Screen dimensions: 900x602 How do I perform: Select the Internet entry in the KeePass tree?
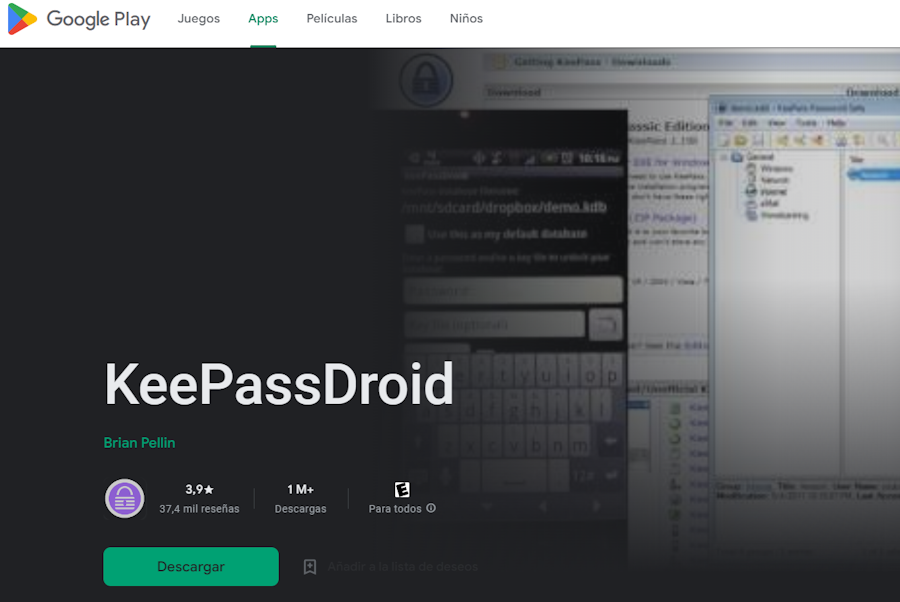772,191
